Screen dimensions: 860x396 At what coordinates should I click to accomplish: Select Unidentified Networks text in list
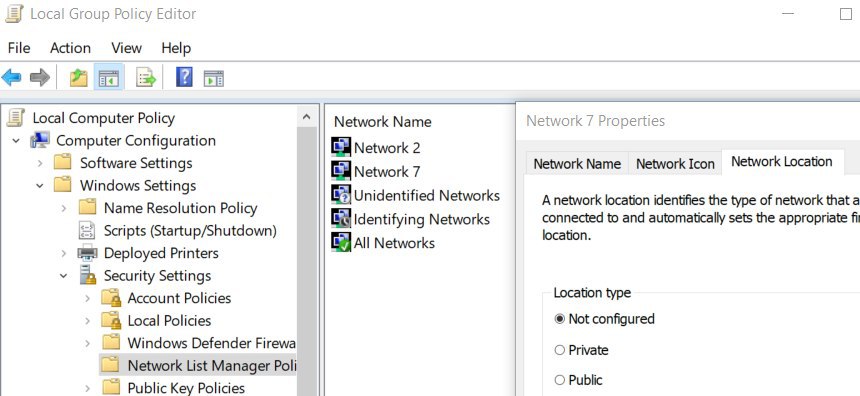pos(427,196)
